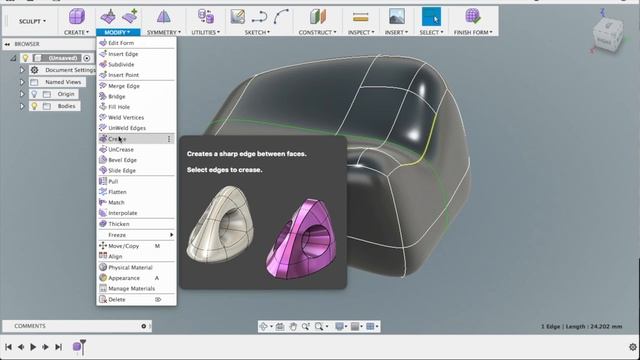Choose Bridge from the menu
Viewport: 640px width, 360px height.
tap(136, 97)
